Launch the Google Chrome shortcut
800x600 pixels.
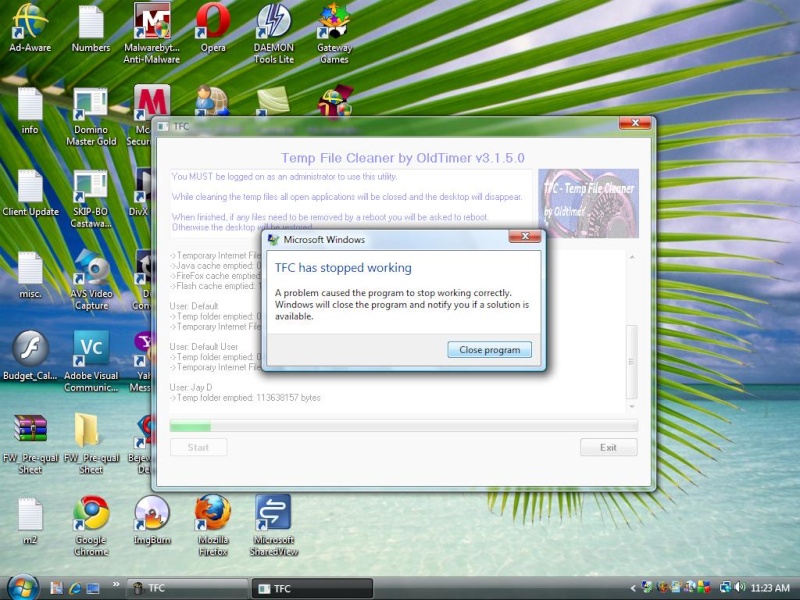[91, 526]
